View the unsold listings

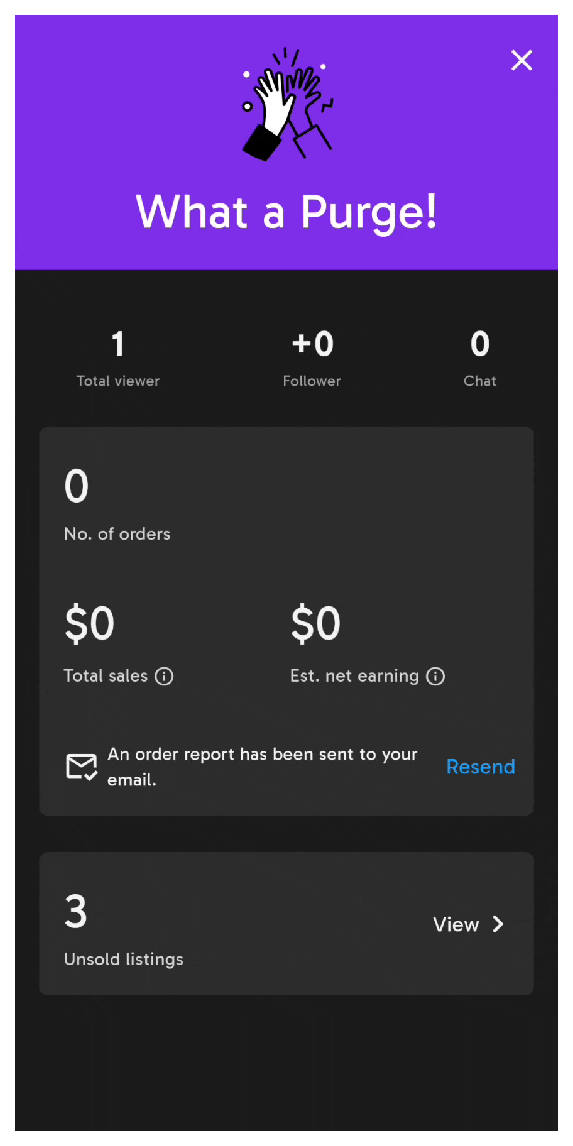pyautogui.click(x=456, y=925)
